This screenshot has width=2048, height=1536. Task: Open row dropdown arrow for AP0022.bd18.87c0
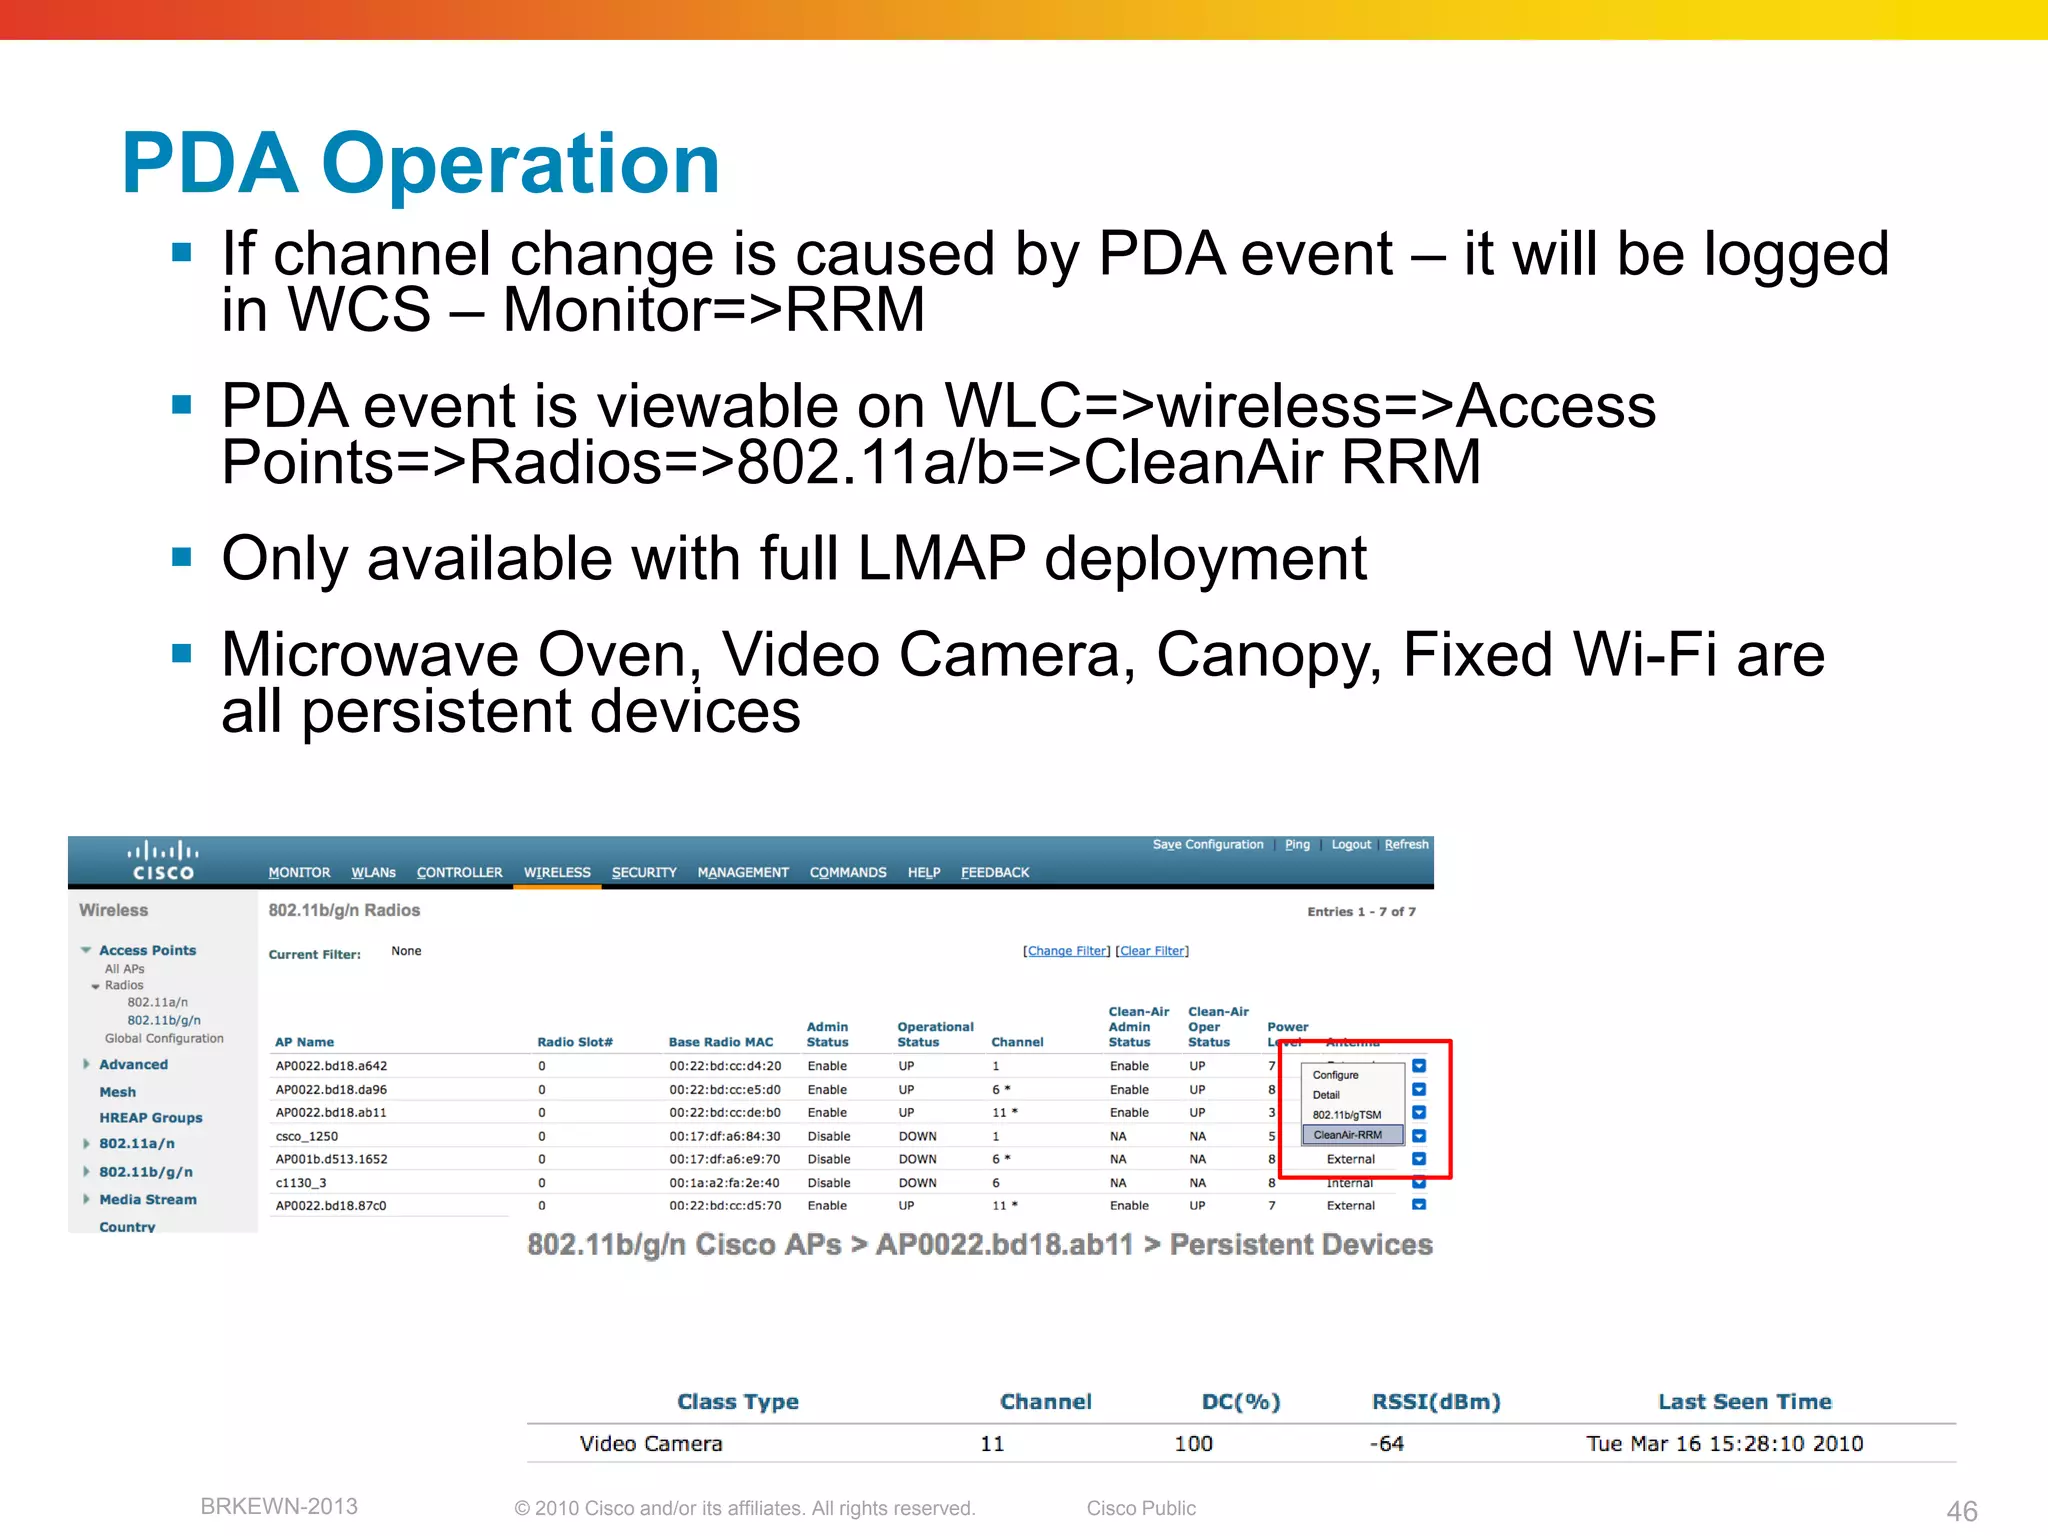pyautogui.click(x=1419, y=1205)
